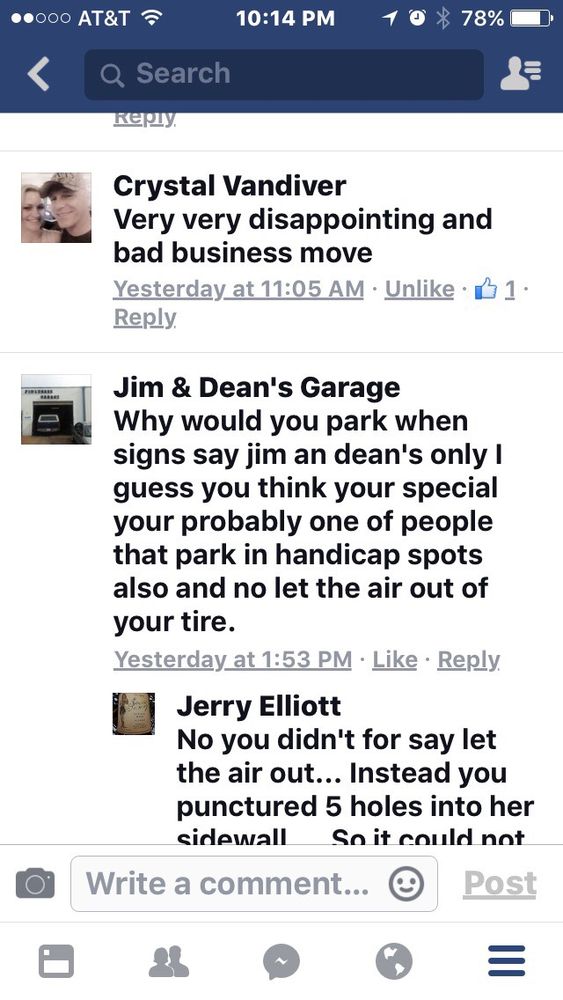
Task: Open Crystal Vandiver's profile picture
Action: (56, 207)
